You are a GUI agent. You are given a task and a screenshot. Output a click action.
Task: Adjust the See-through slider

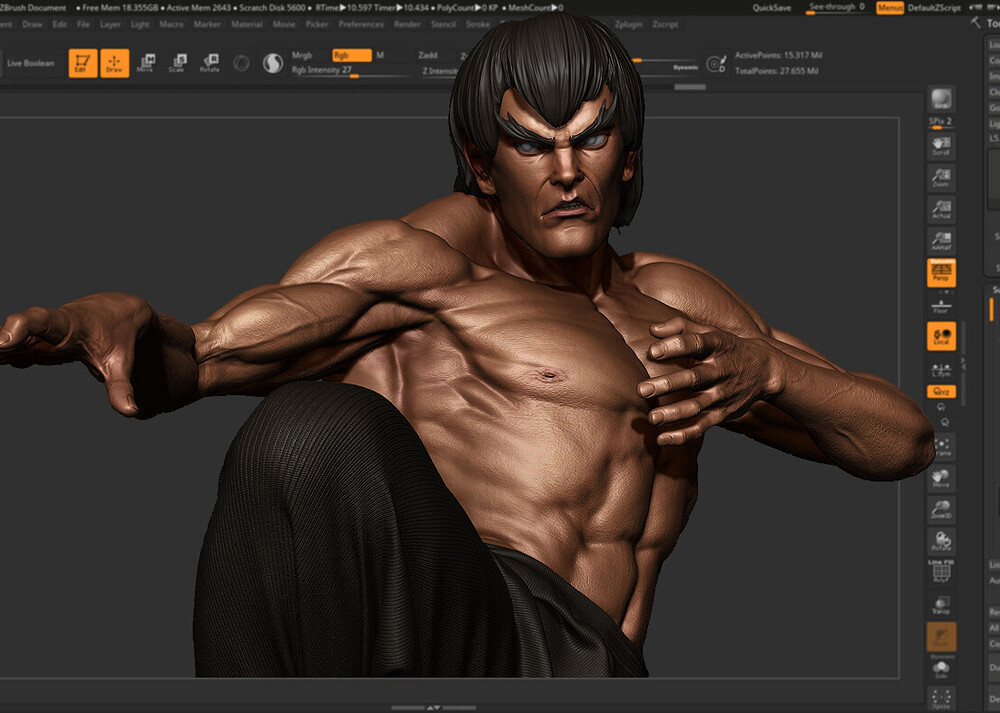(837, 8)
